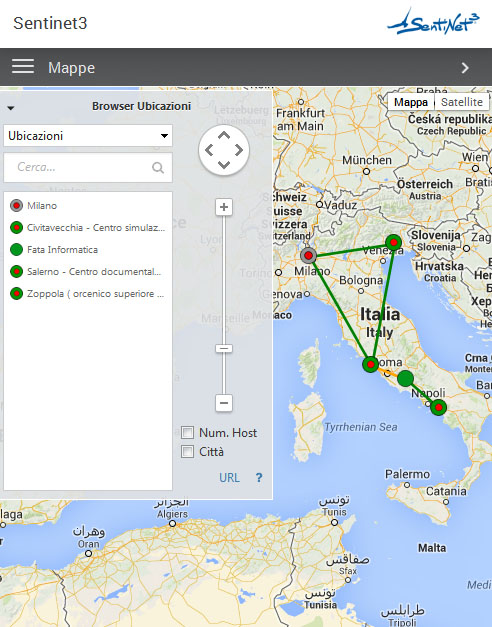Click the search magnifier icon
Screen dimensions: 492x627
[158, 168]
